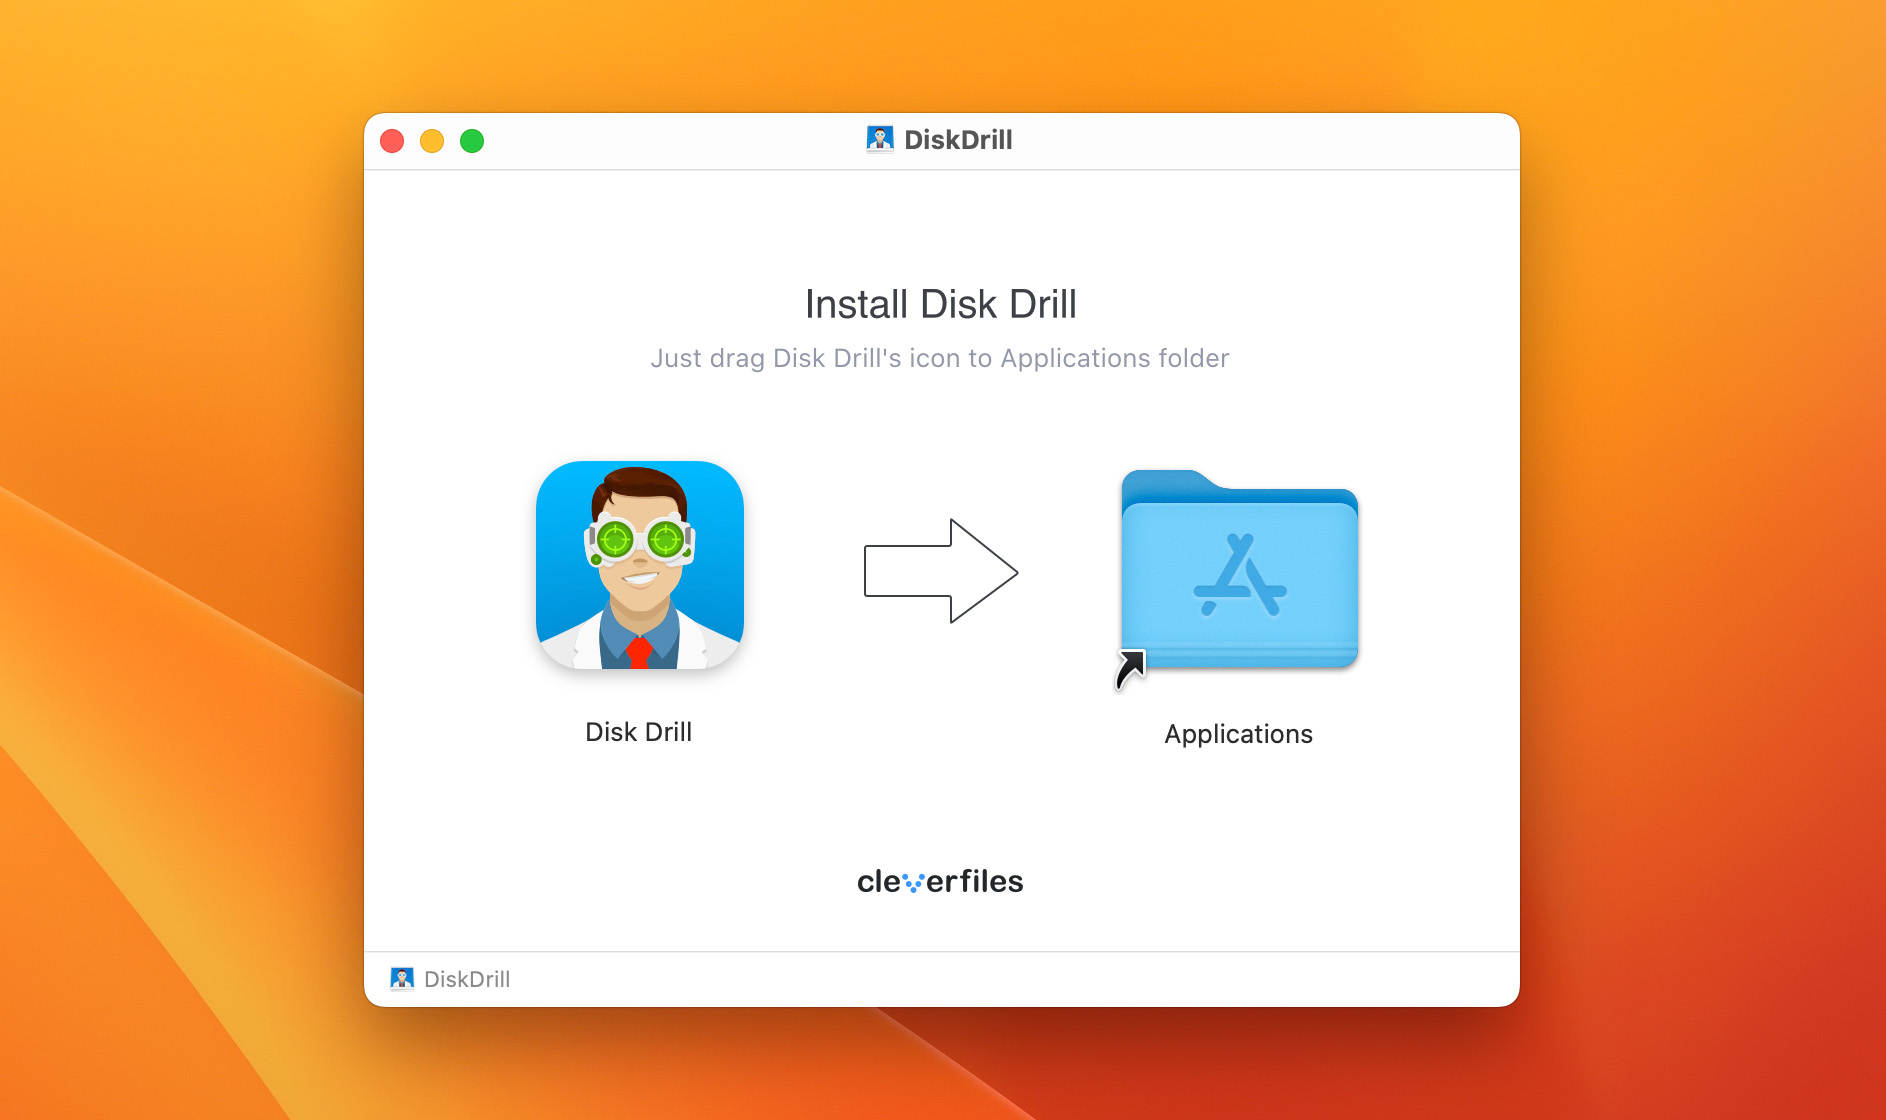The height and width of the screenshot is (1120, 1886).
Task: Click the DiskDrill icon in bottom path bar
Action: pos(402,979)
